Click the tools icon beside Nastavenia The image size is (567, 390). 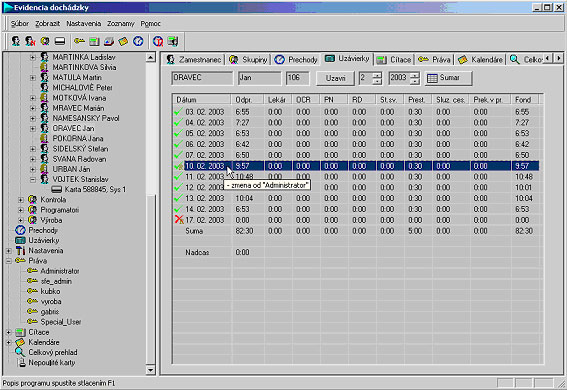pos(20,250)
